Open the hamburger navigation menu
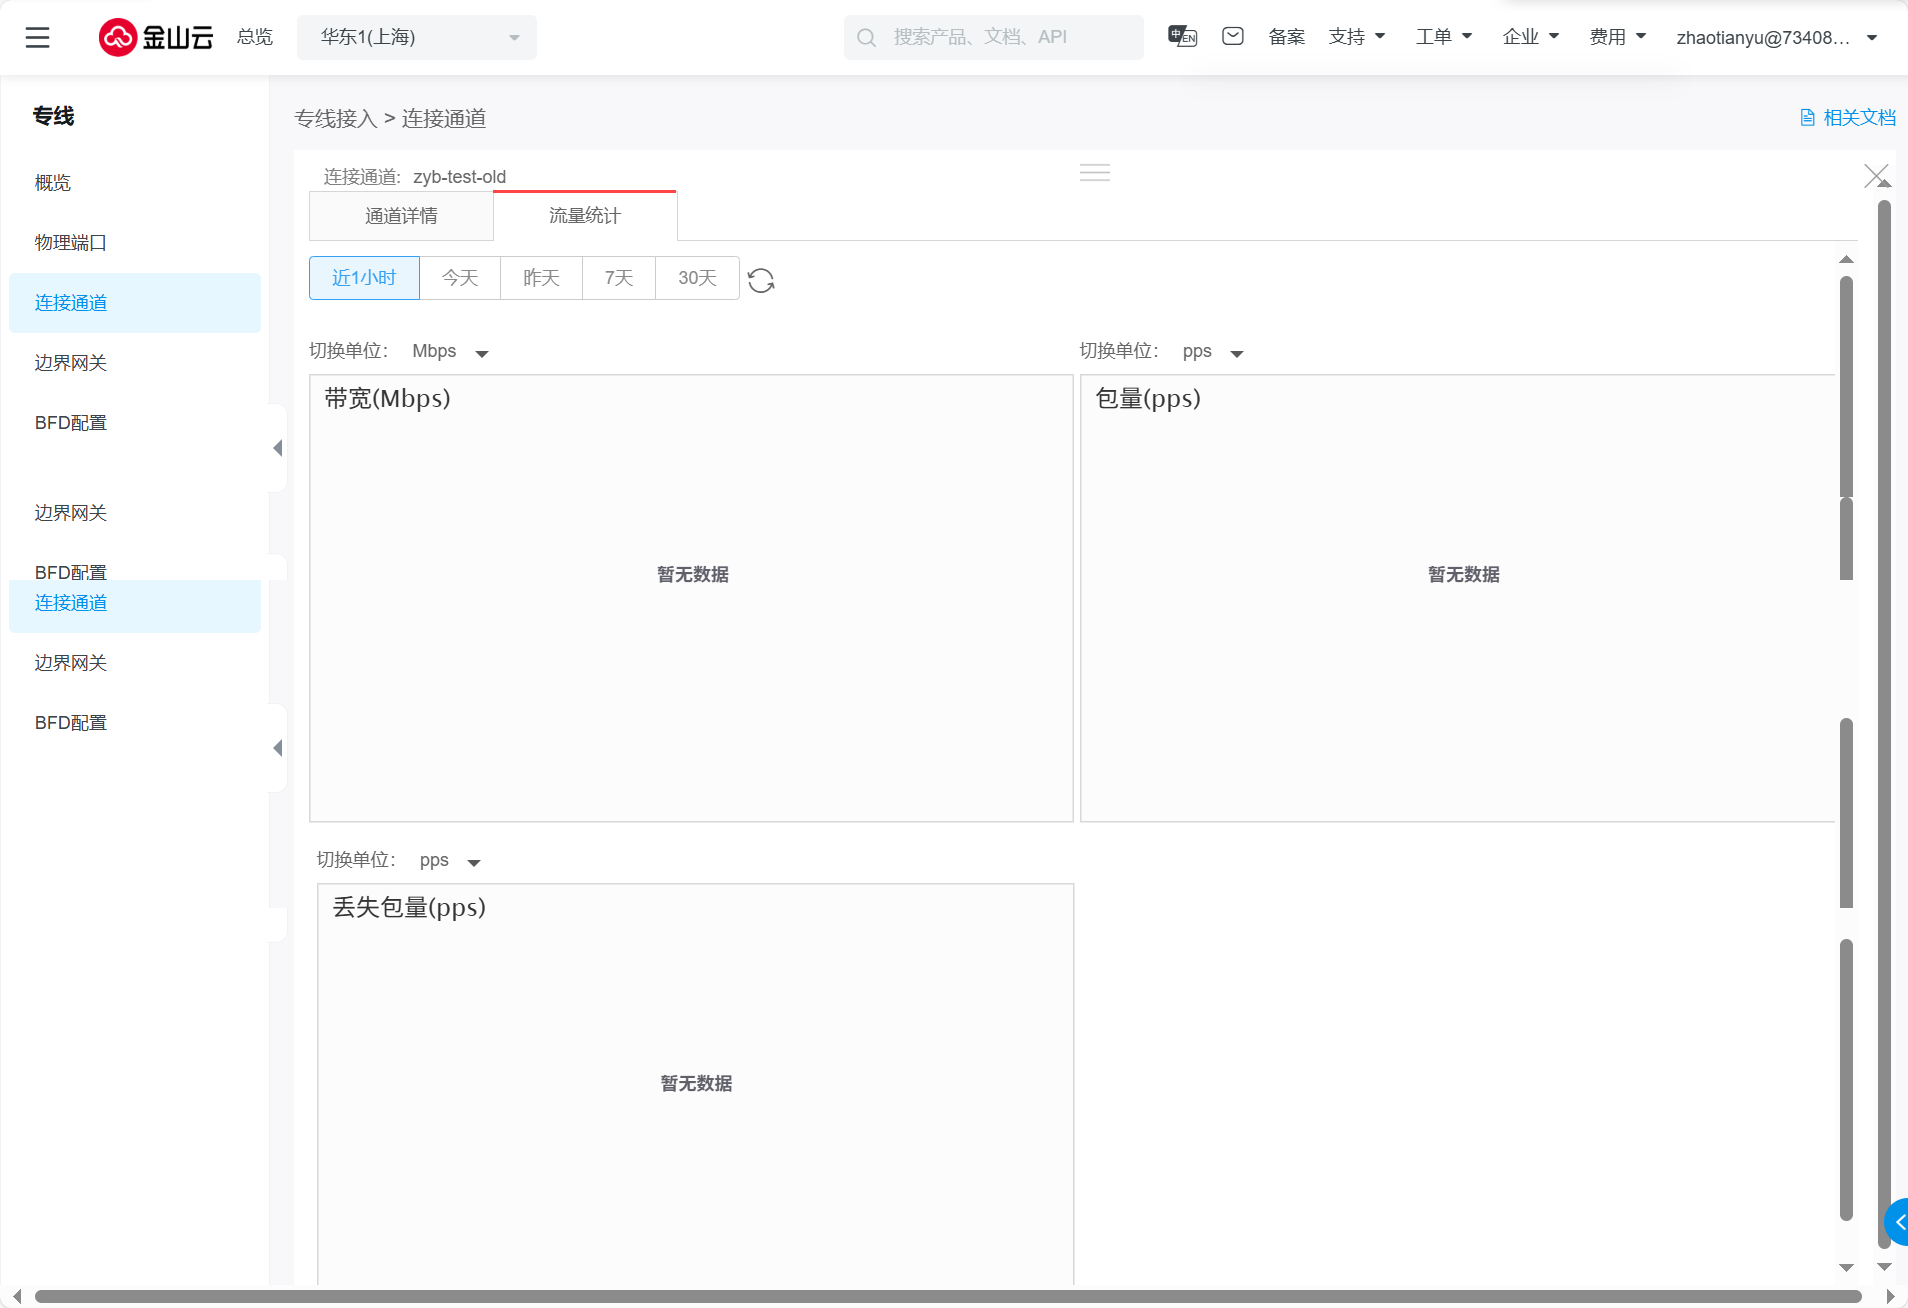The width and height of the screenshot is (1908, 1308). point(37,37)
